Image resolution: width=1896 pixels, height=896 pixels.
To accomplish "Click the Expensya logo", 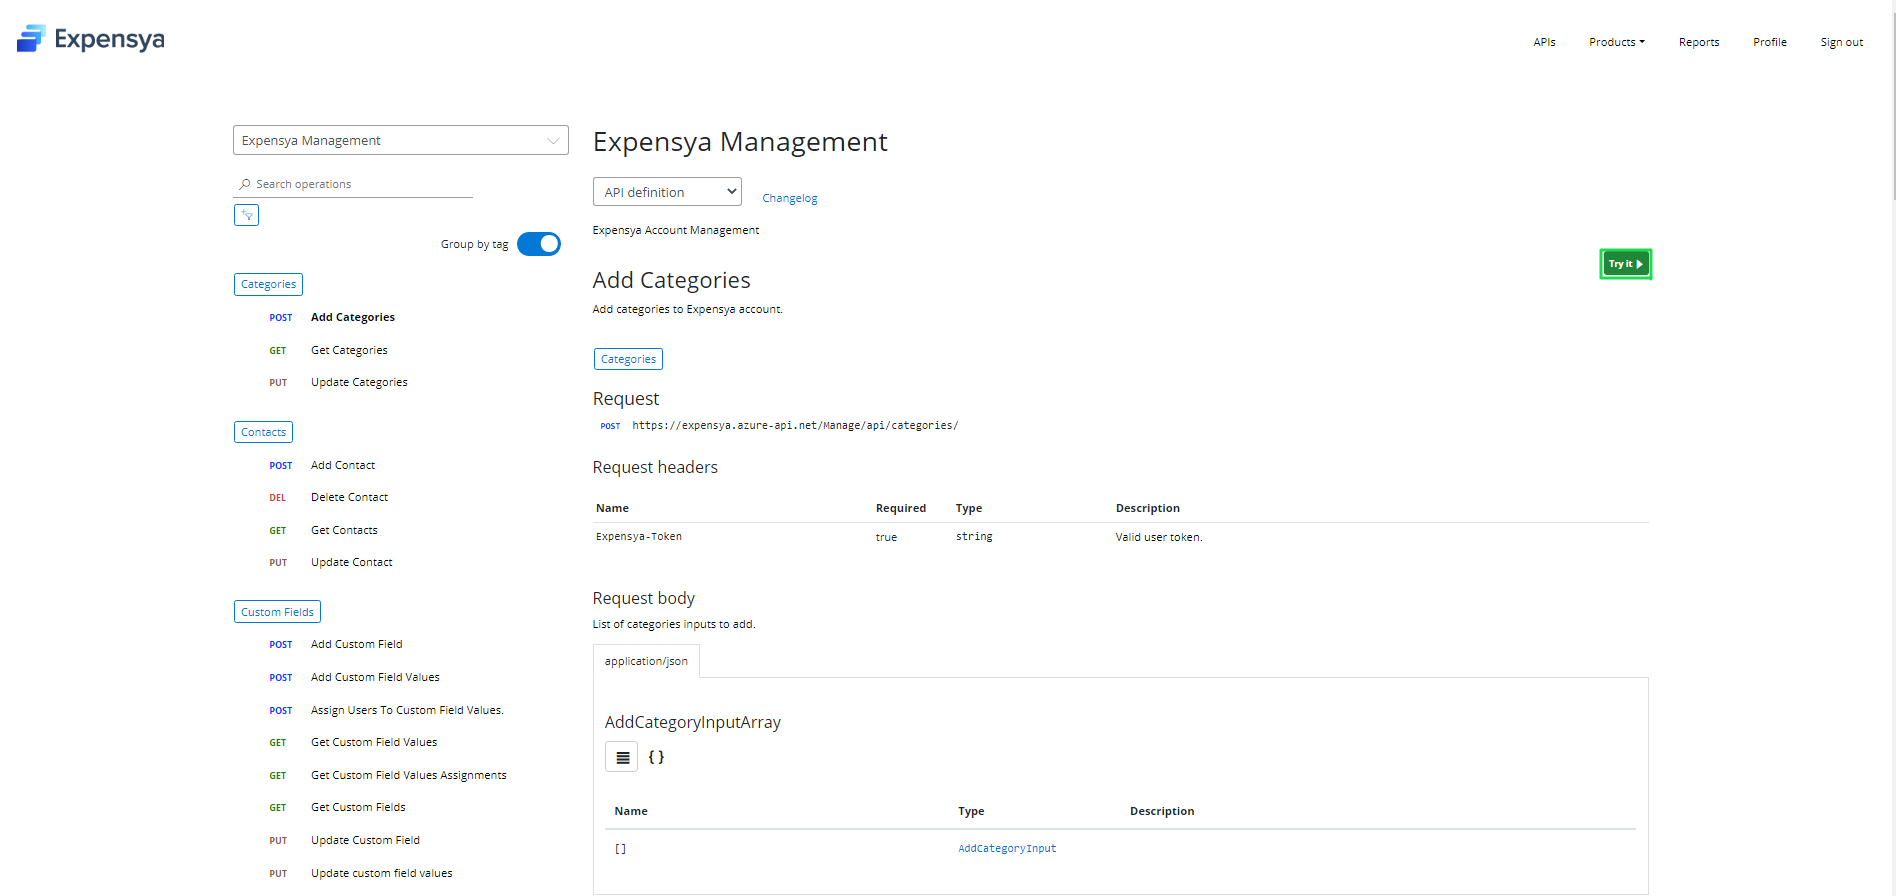I will click(x=91, y=39).
